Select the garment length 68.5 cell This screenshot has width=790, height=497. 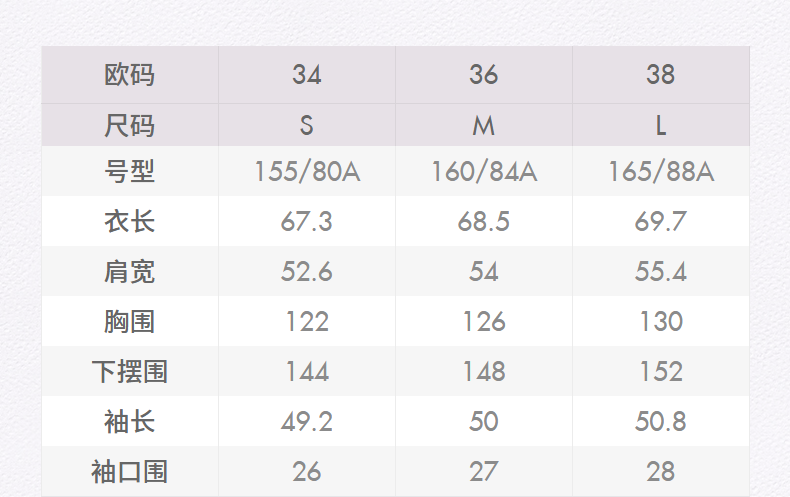click(x=484, y=221)
